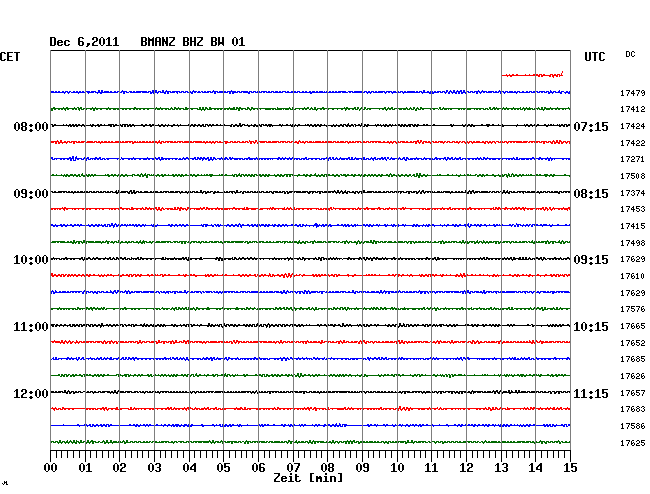Click DC value 17685
Viewport: 650px width, 494px height.
click(633, 359)
